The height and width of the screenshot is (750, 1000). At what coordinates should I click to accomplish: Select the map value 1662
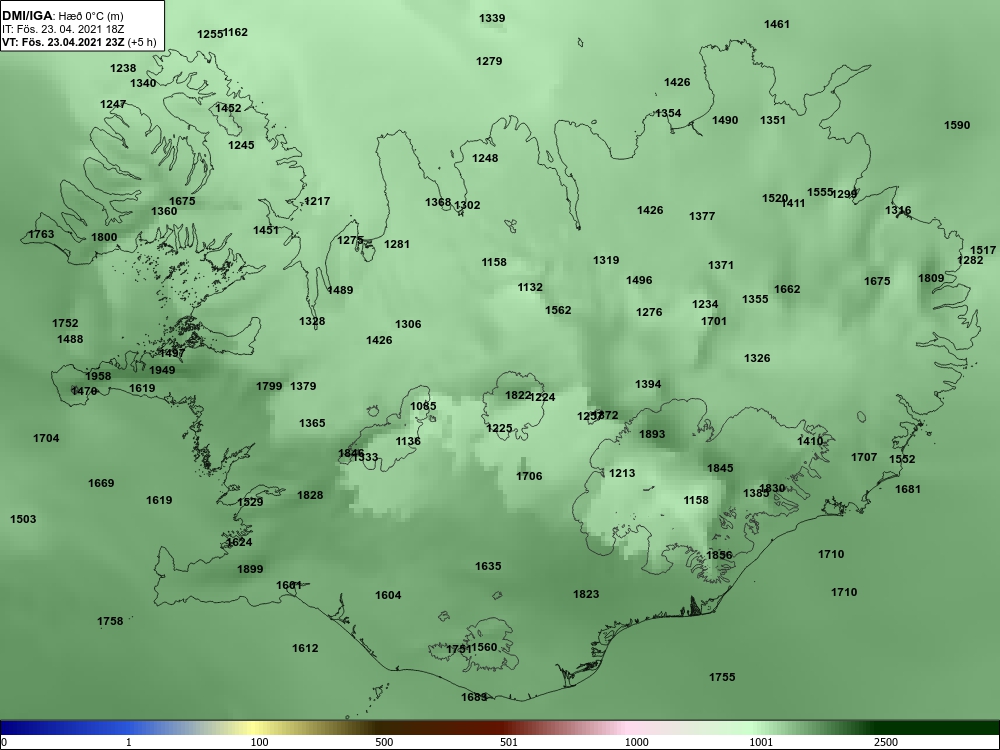[x=787, y=290]
